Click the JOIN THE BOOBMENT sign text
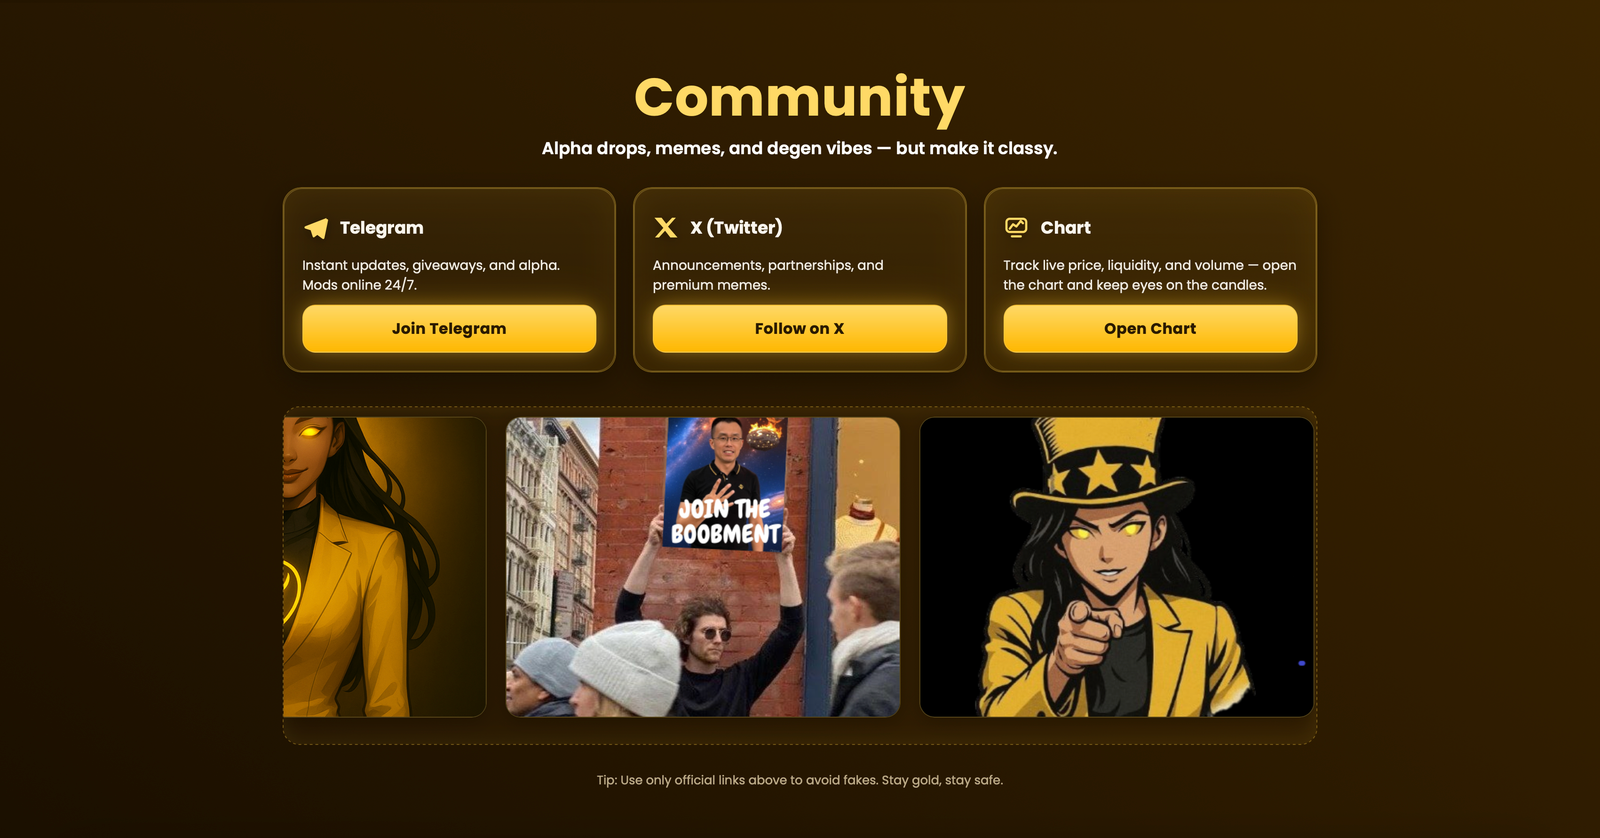Screen dimensions: 1600x838 (x=725, y=522)
